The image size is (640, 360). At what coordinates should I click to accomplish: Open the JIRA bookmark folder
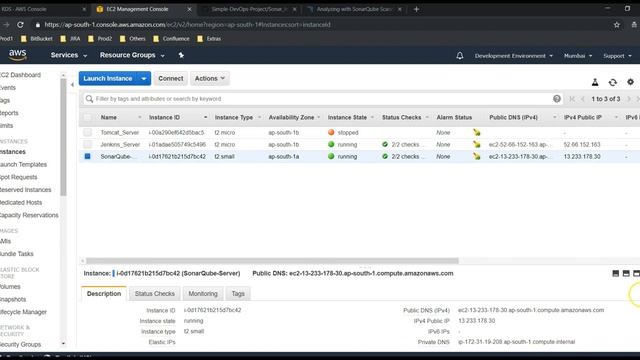[x=70, y=39]
